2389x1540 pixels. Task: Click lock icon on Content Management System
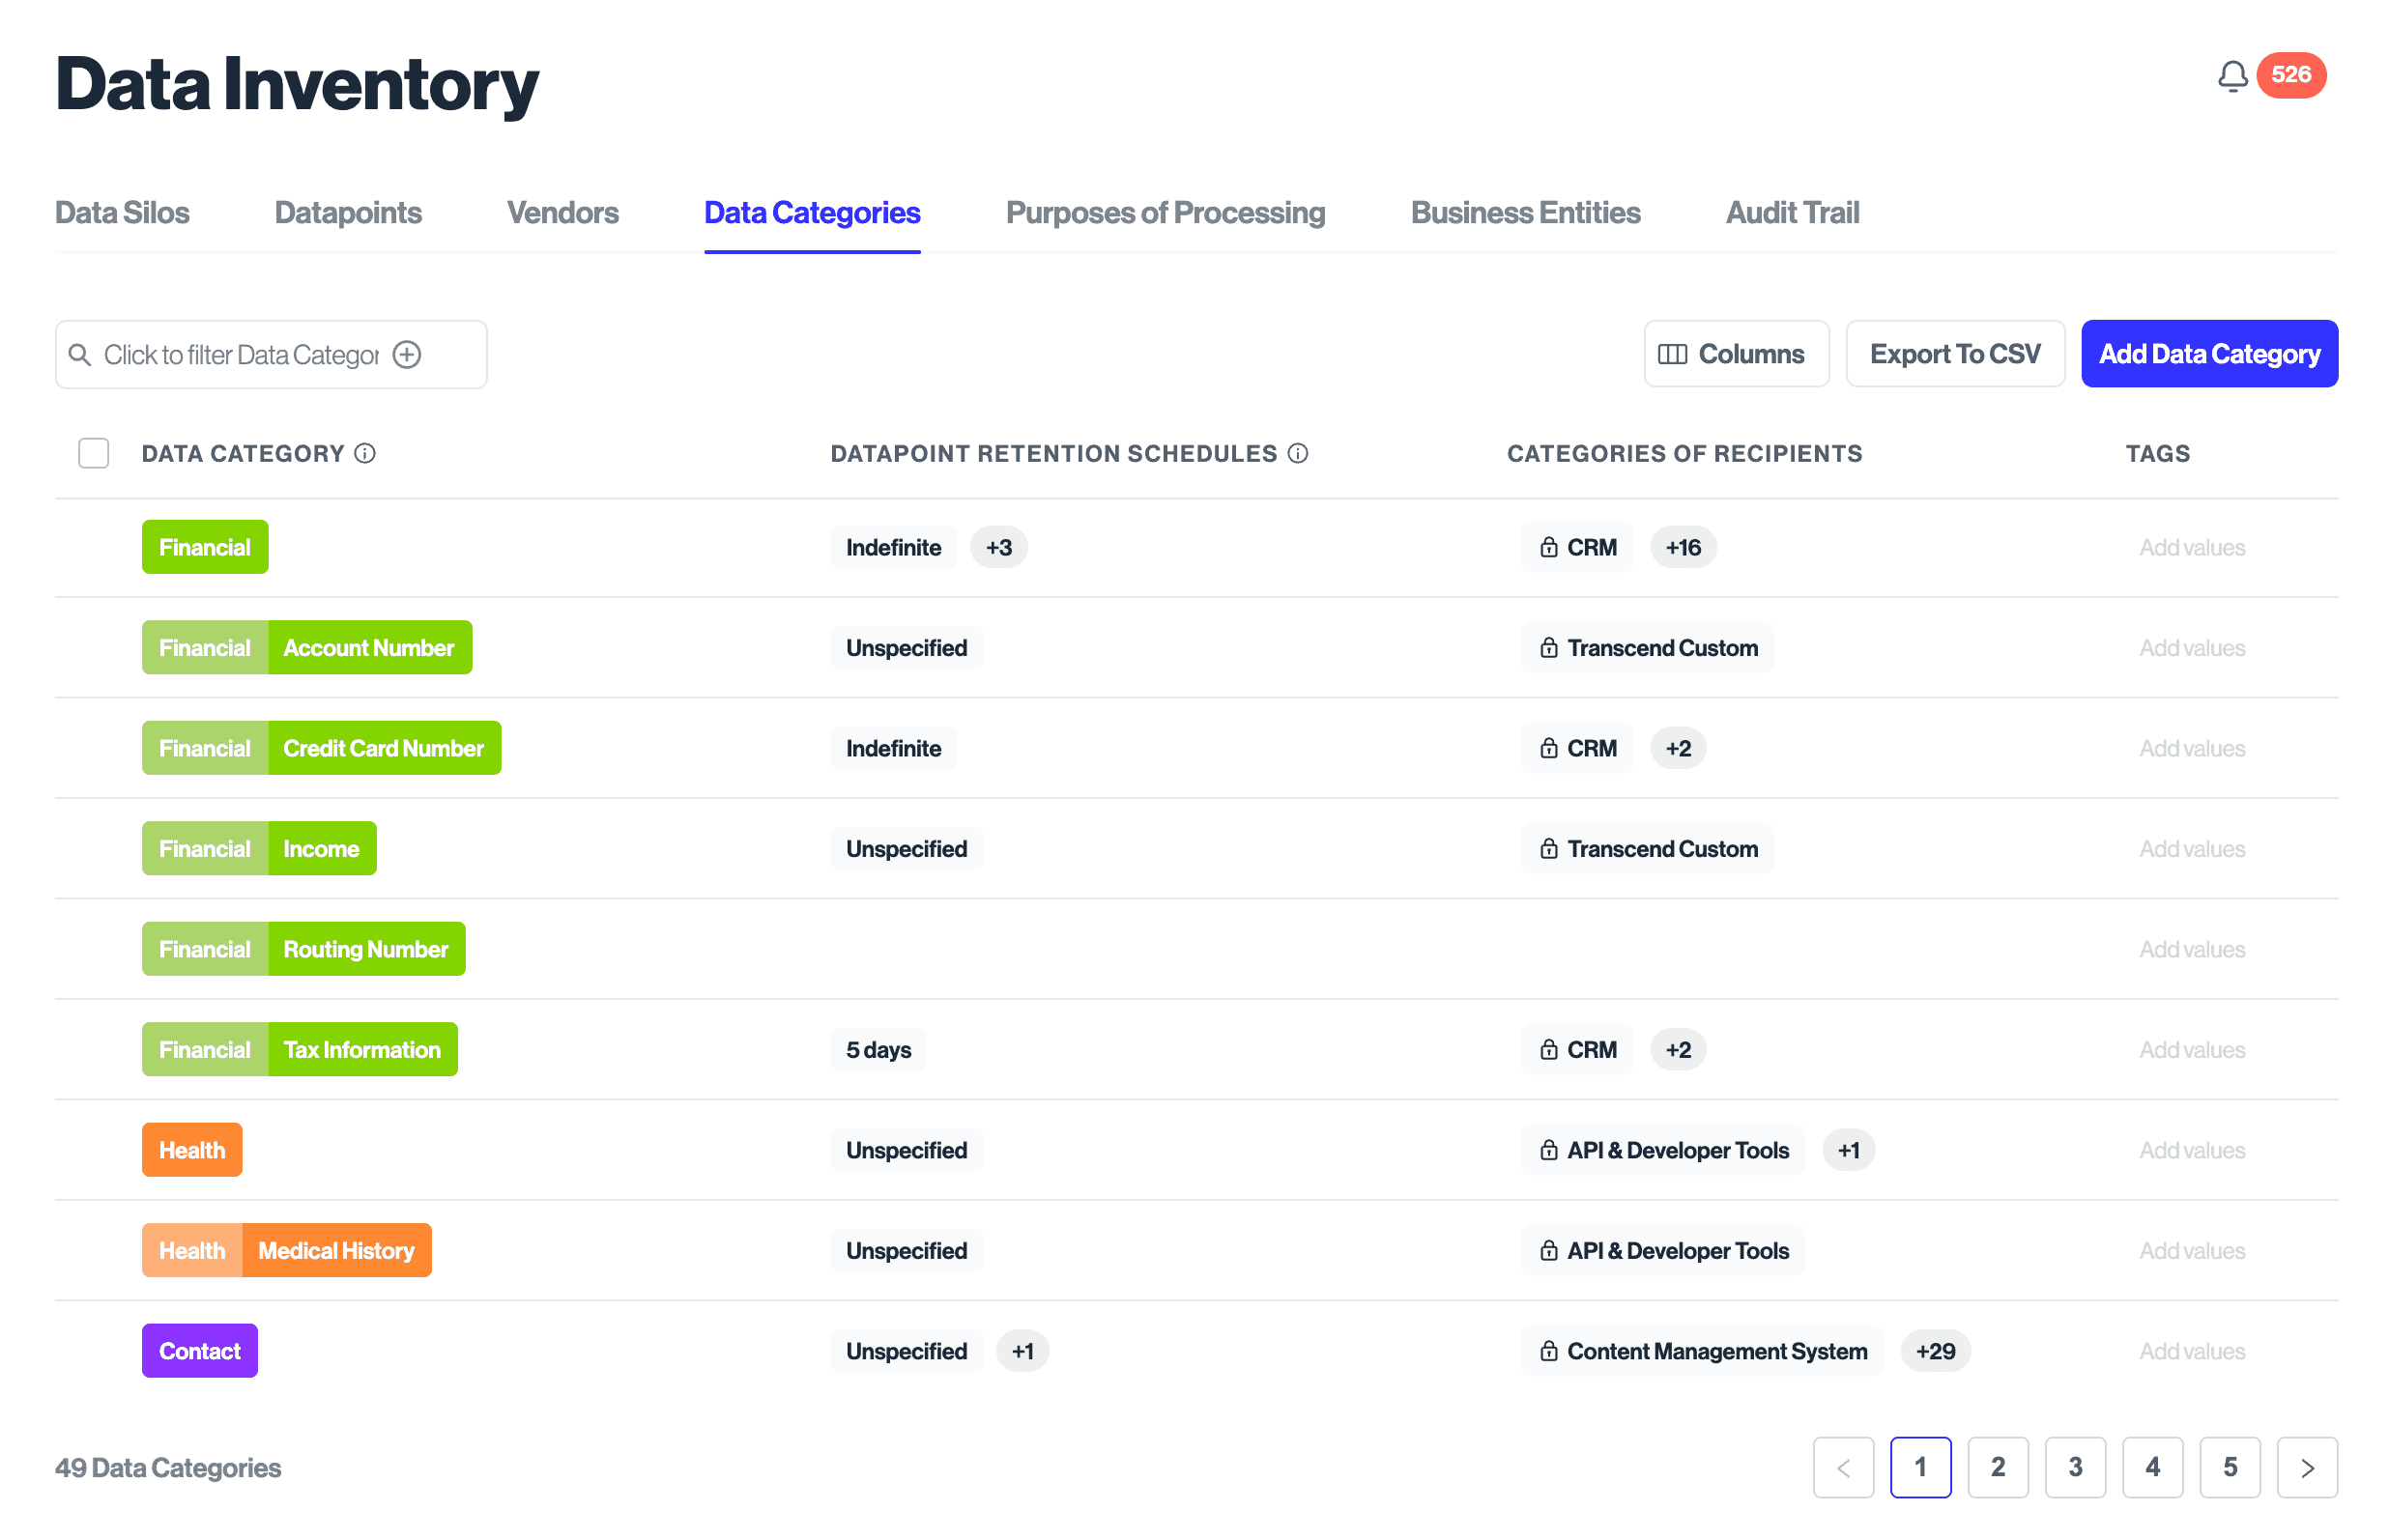click(x=1549, y=1352)
